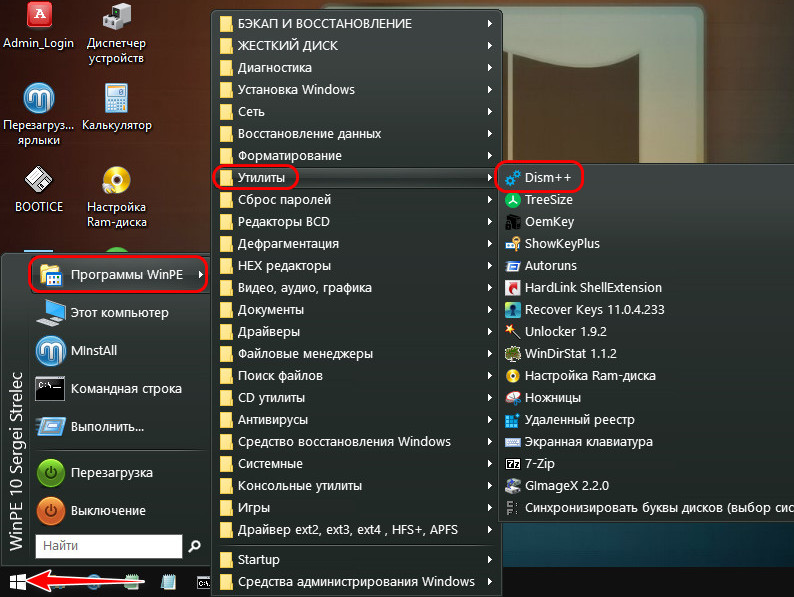This screenshot has width=794, height=597.
Task: Focus the Найти search field
Action: (109, 546)
